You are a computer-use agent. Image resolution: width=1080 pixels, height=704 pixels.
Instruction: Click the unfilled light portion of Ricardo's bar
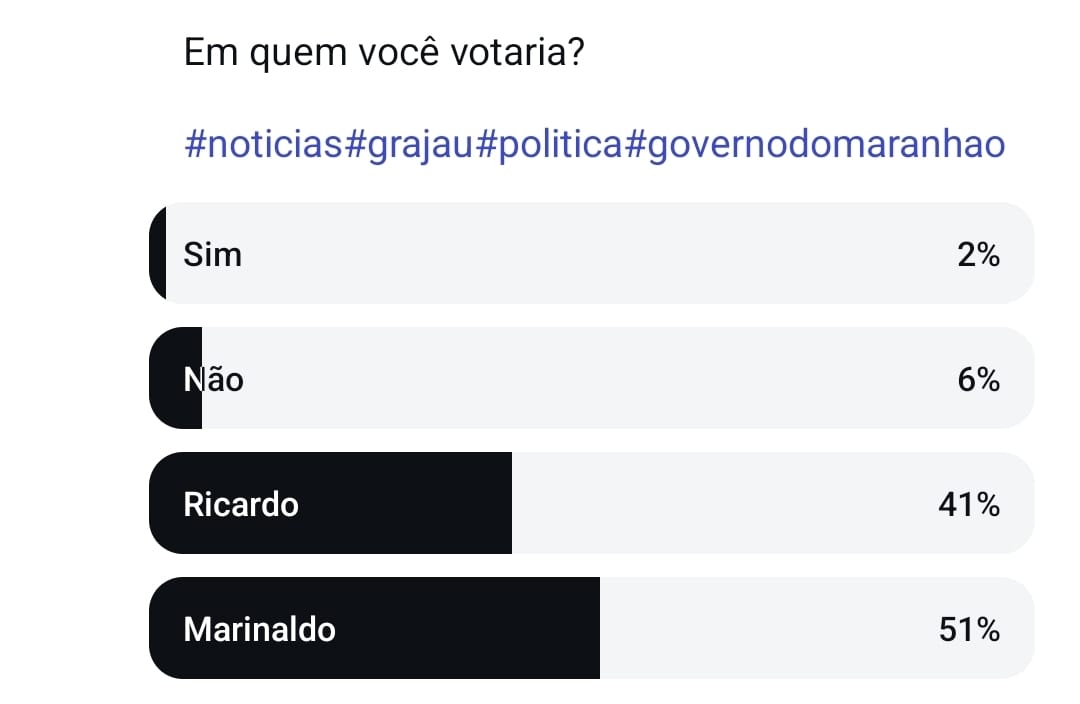click(x=720, y=503)
